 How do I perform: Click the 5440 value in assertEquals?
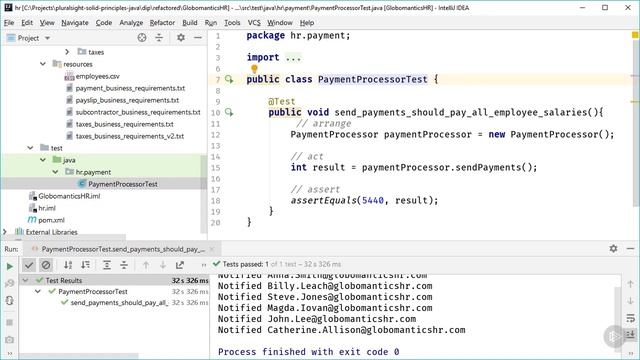pyautogui.click(x=373, y=200)
